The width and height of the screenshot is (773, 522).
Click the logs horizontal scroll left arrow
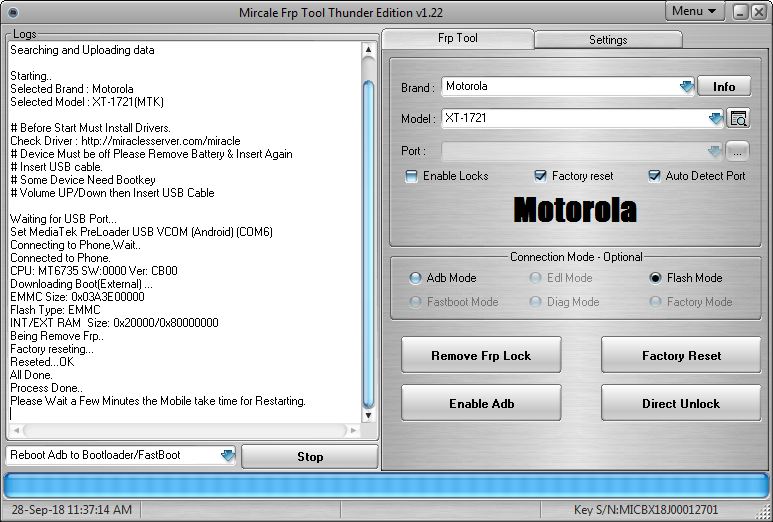pyautogui.click(x=16, y=430)
